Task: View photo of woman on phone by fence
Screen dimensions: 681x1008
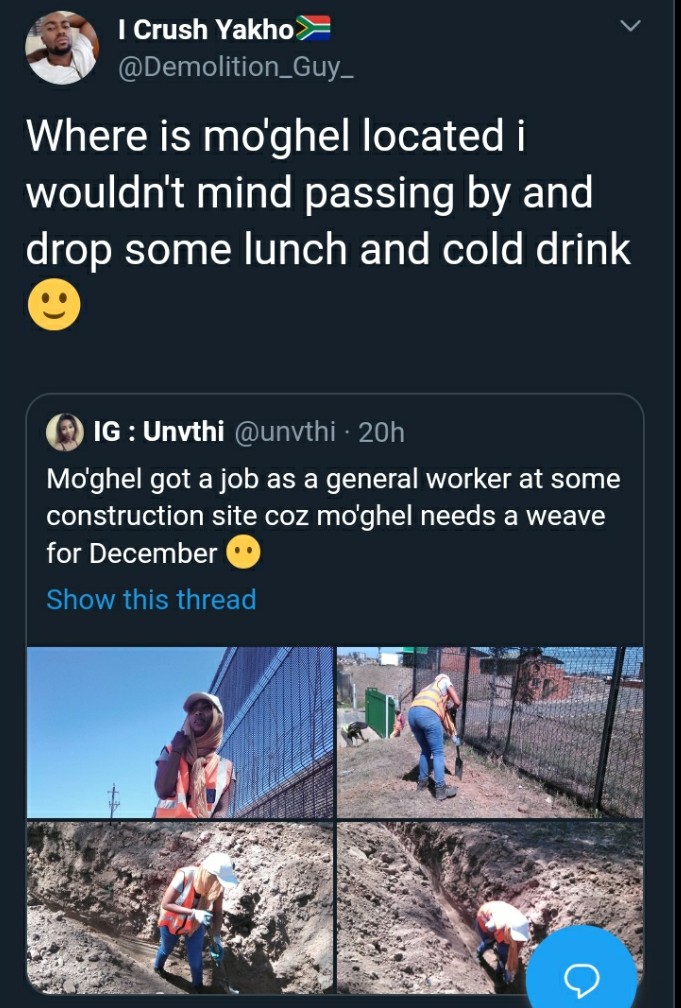Action: click(x=180, y=732)
